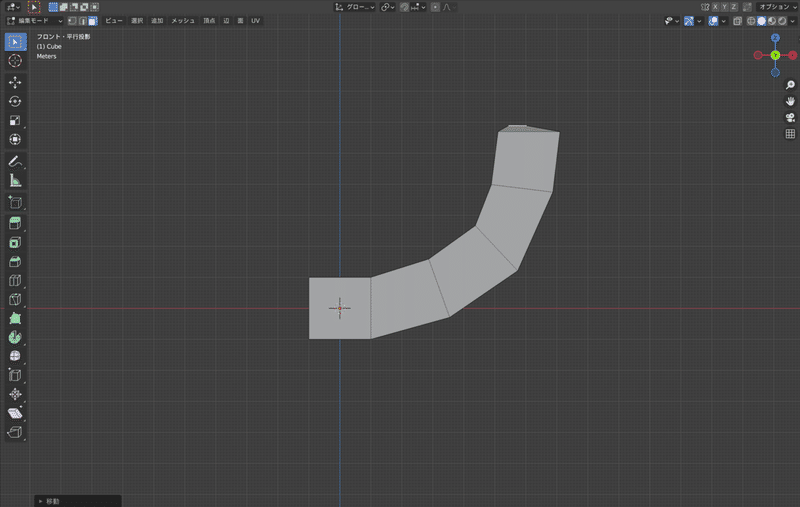Image resolution: width=800 pixels, height=507 pixels.
Task: Open the gizmo settings dropdown arrow
Action: [x=699, y=21]
